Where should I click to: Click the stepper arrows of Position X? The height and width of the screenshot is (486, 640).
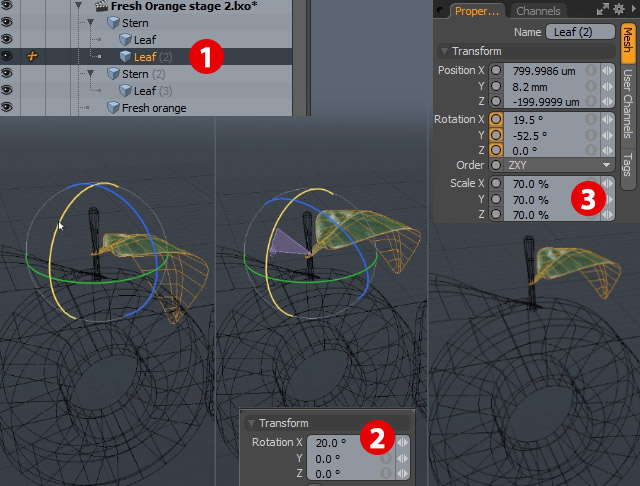coord(608,71)
